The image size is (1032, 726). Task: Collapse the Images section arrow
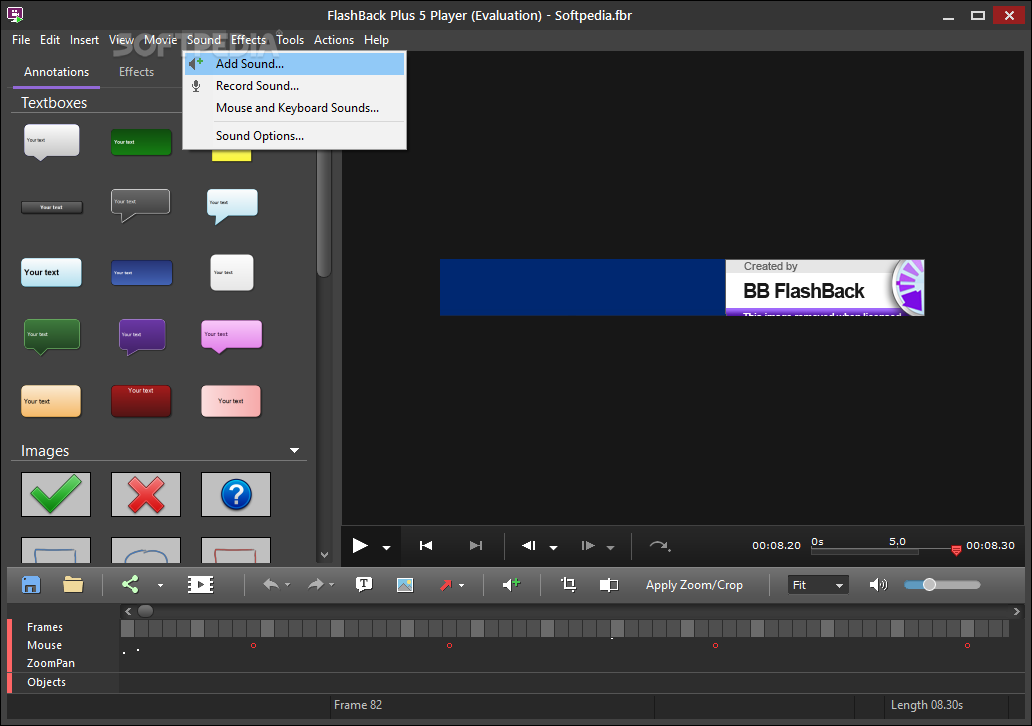(294, 450)
